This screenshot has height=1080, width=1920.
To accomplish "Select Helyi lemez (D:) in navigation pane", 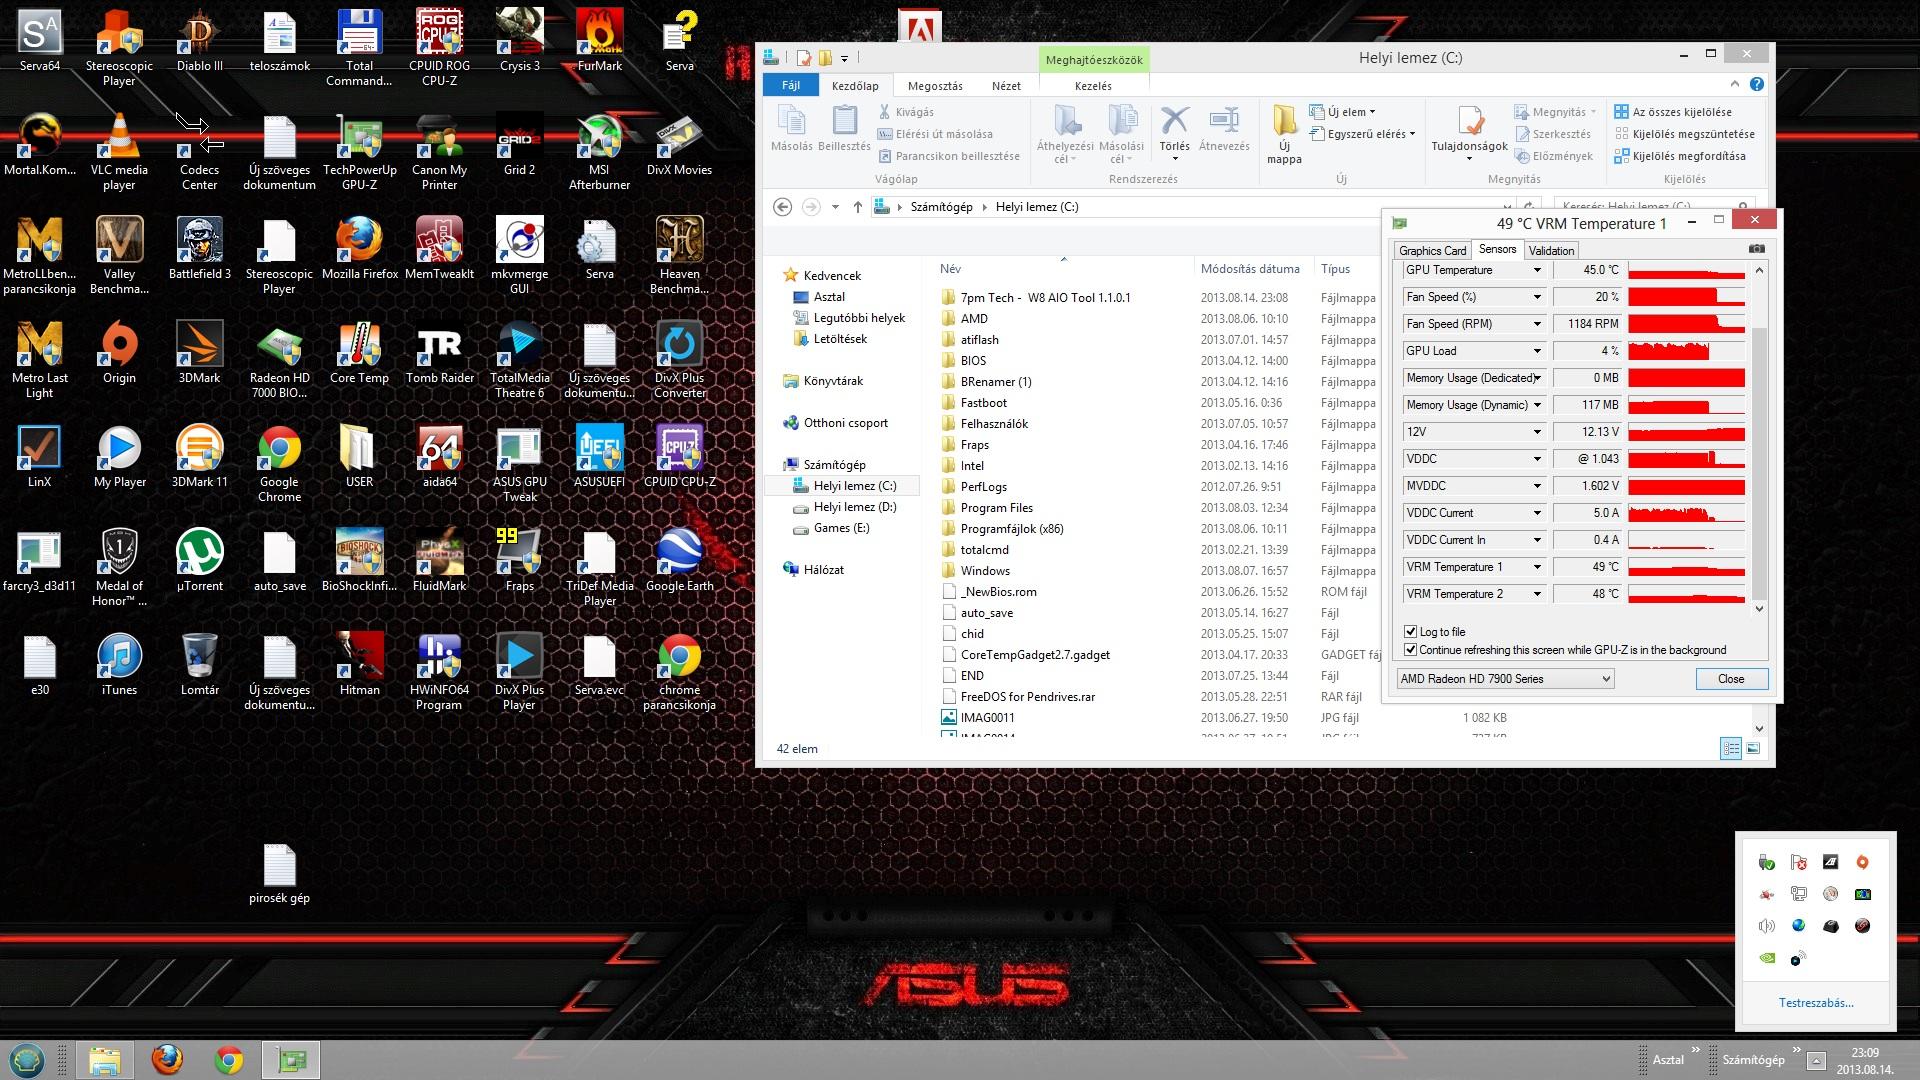I will pos(854,507).
